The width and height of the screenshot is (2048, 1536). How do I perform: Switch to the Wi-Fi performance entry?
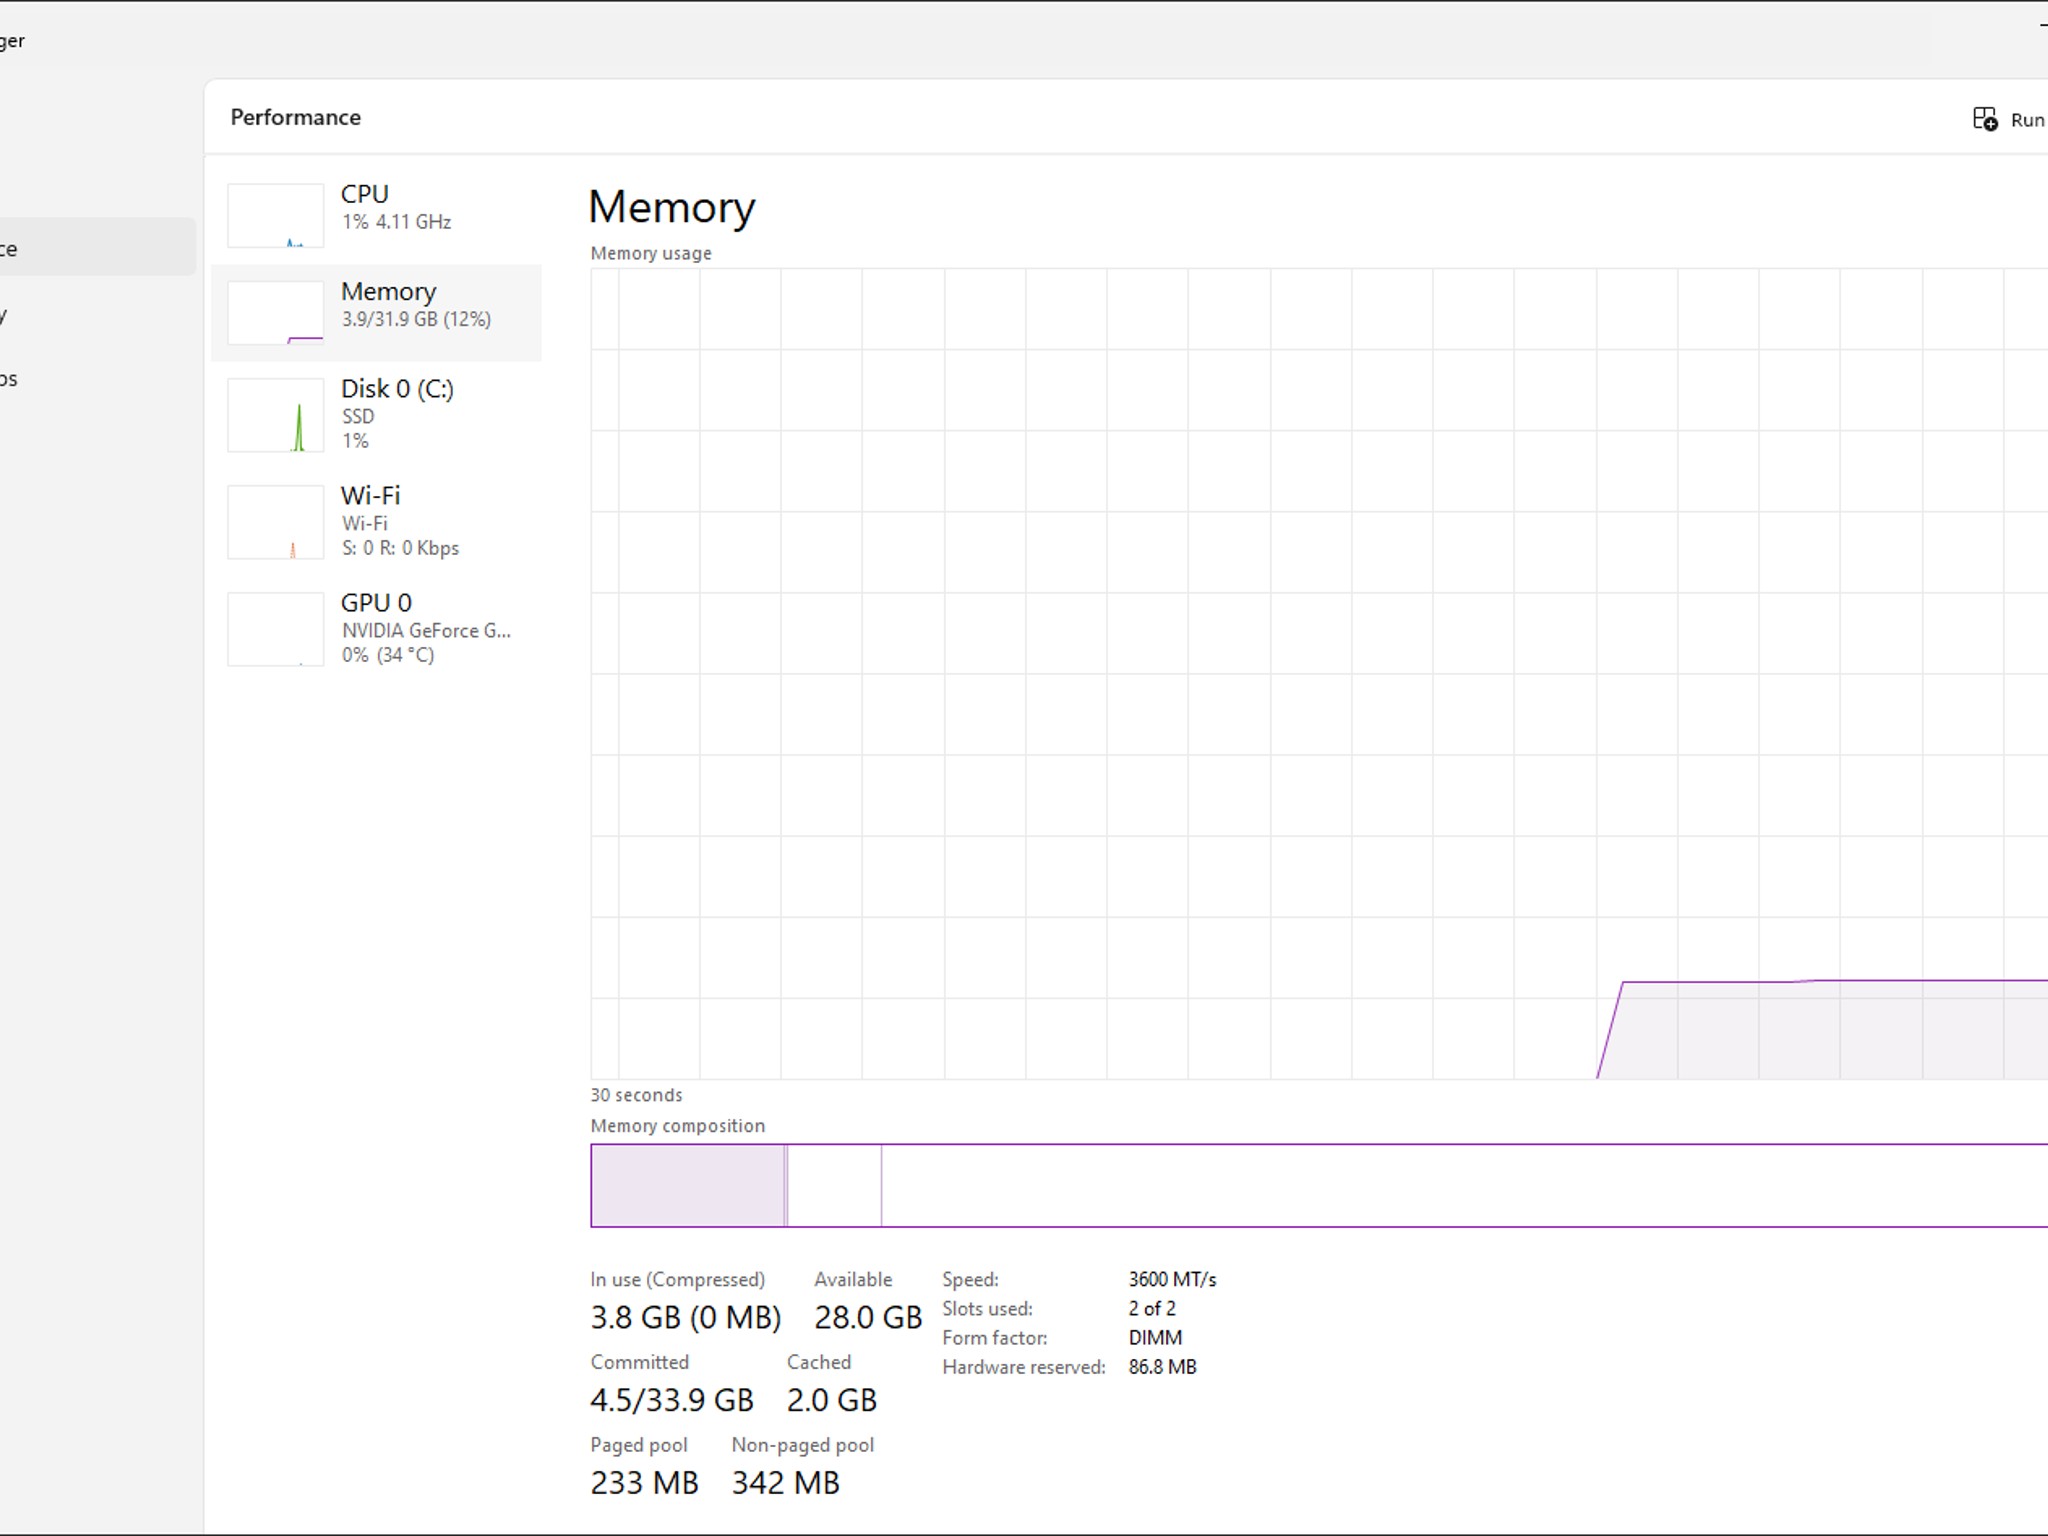pyautogui.click(x=376, y=521)
